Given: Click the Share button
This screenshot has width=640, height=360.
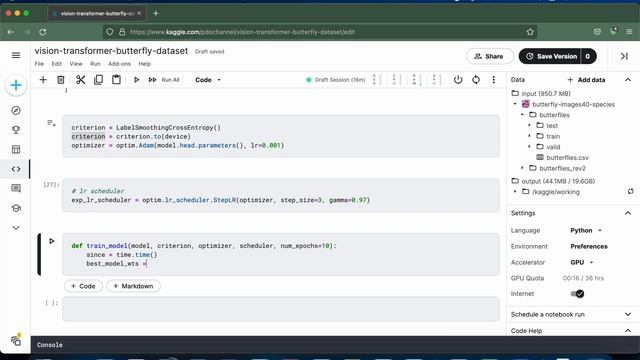Looking at the screenshot, I should pyautogui.click(x=489, y=56).
